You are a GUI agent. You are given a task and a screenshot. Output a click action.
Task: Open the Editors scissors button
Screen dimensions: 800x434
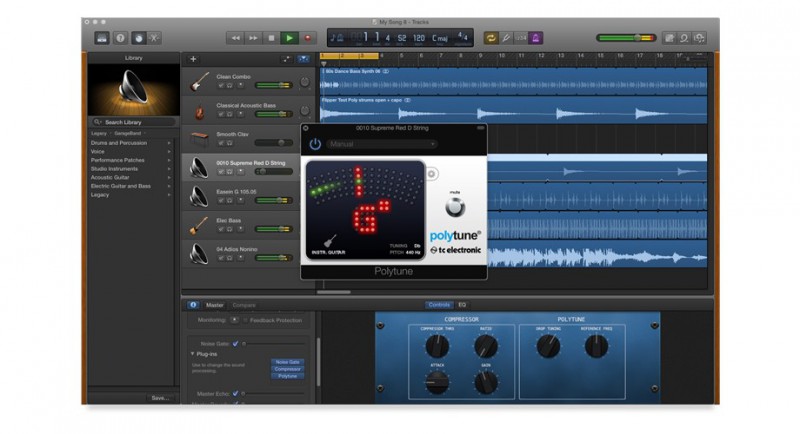point(155,38)
